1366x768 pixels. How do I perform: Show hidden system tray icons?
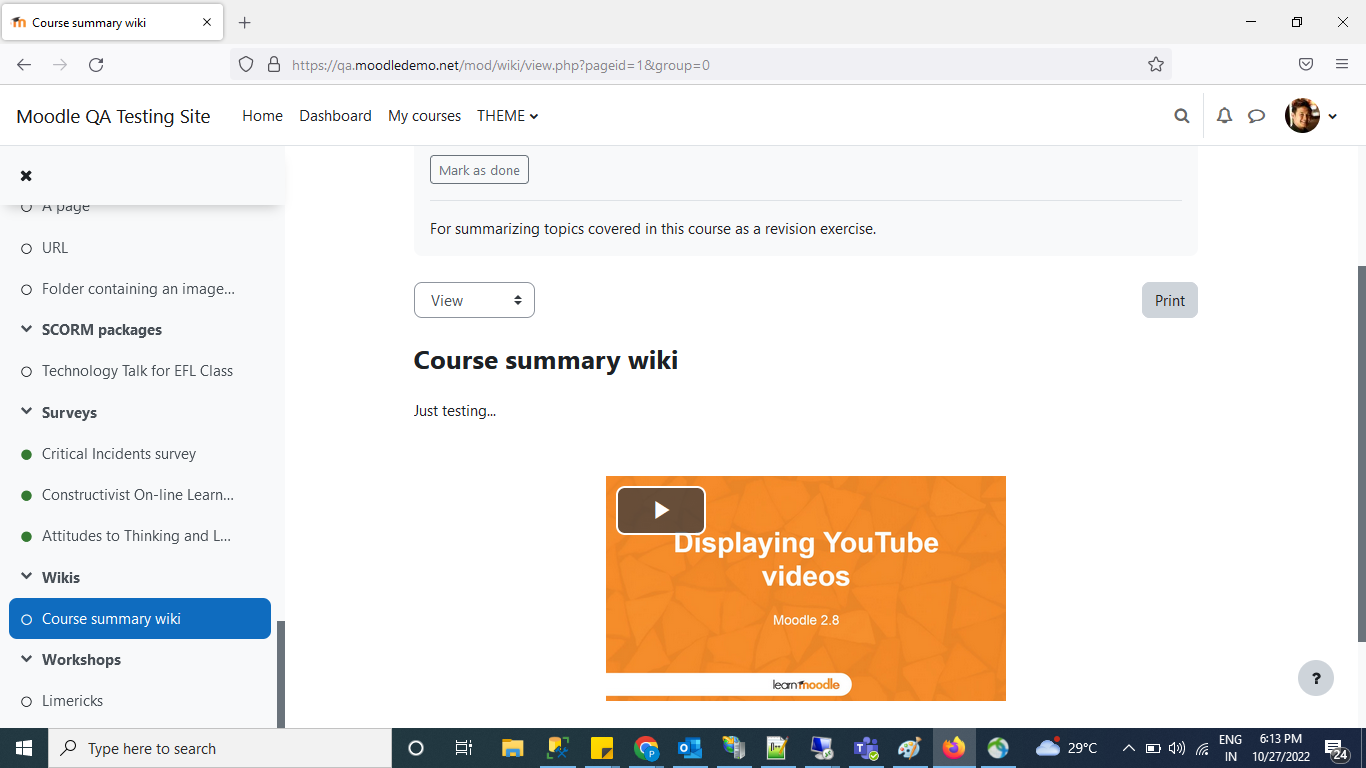click(x=1129, y=748)
